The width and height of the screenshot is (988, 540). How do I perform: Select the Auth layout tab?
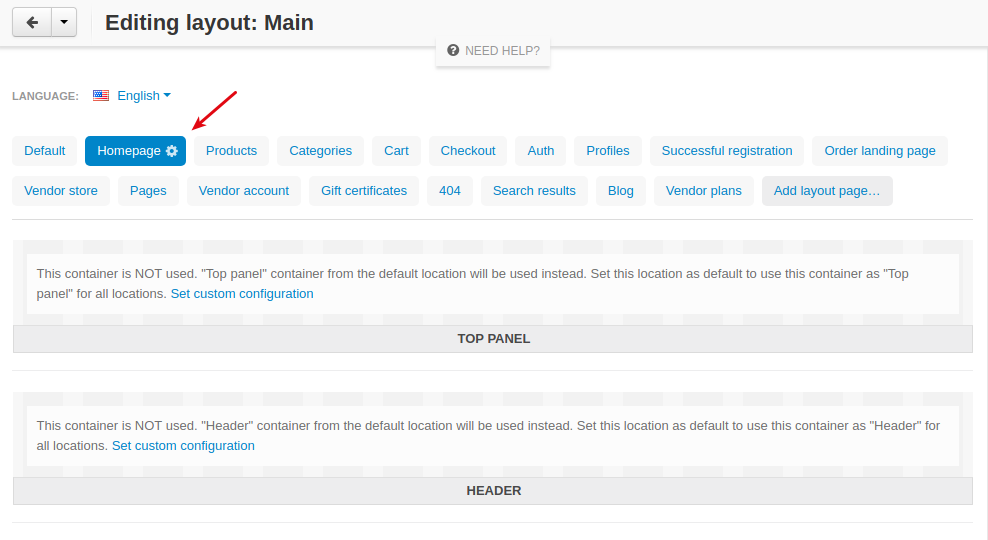click(541, 151)
